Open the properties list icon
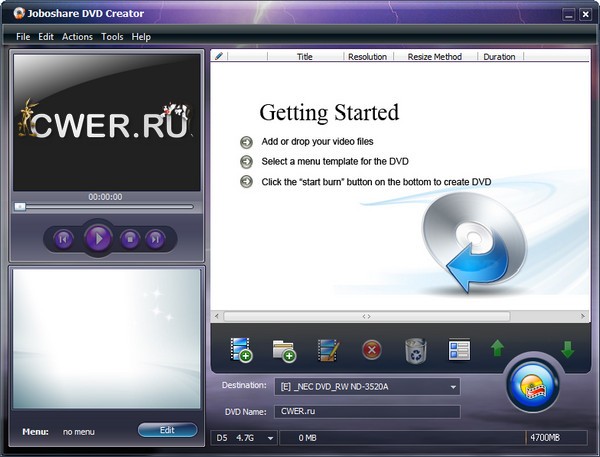 click(459, 349)
